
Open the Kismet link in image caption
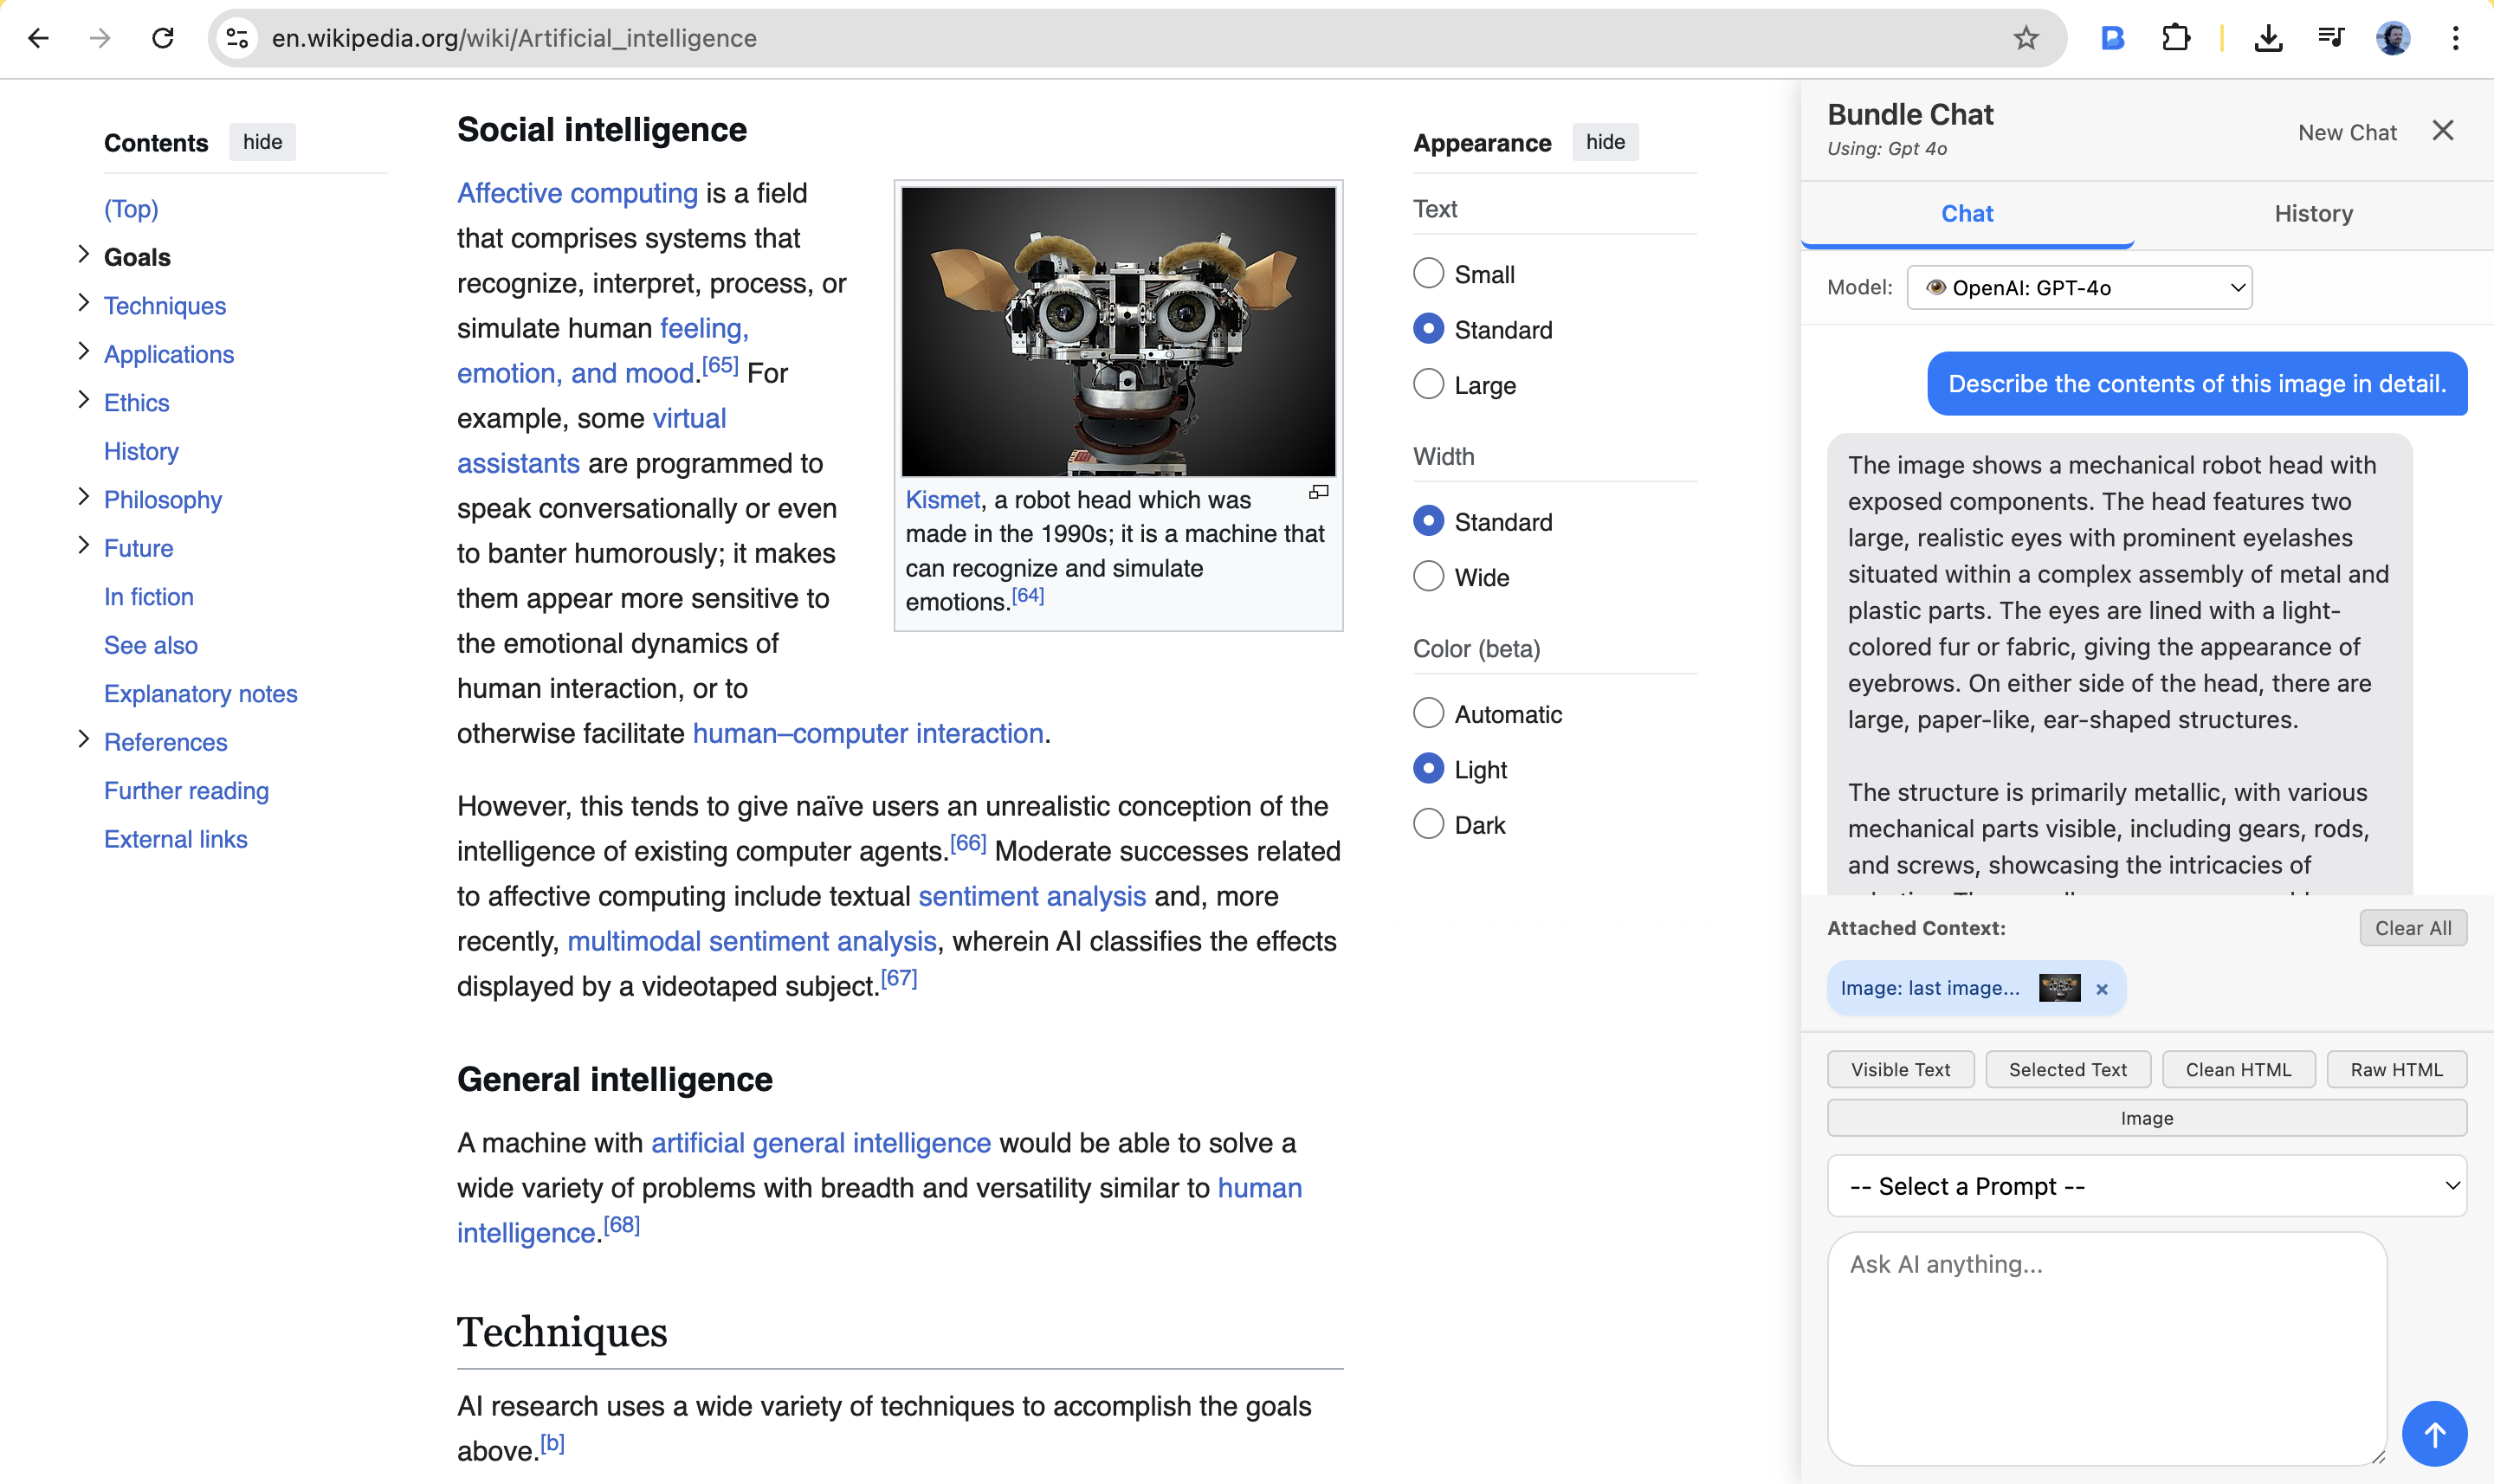pyautogui.click(x=943, y=499)
